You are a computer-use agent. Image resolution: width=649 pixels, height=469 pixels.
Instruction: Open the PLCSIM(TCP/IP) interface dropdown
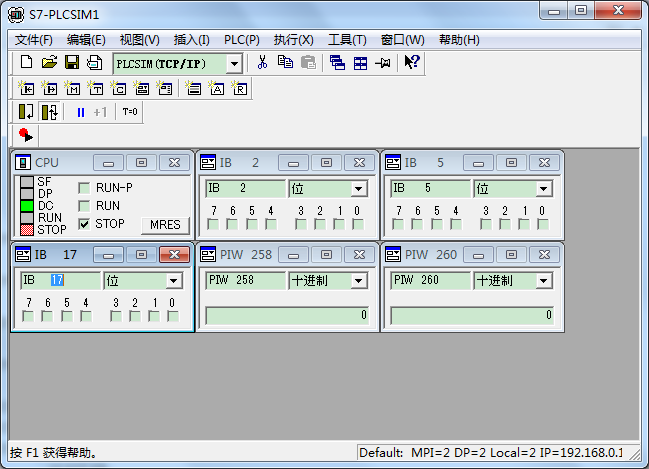point(234,64)
